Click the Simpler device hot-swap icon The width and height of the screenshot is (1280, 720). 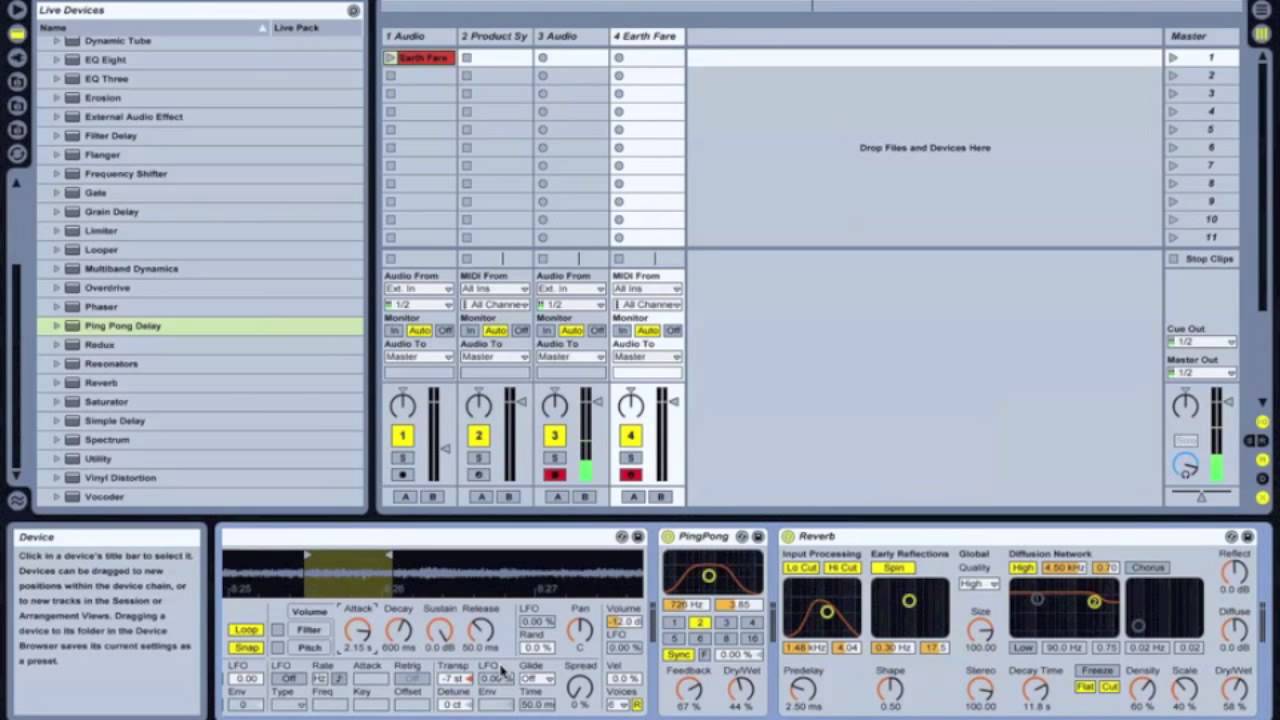pyautogui.click(x=622, y=537)
